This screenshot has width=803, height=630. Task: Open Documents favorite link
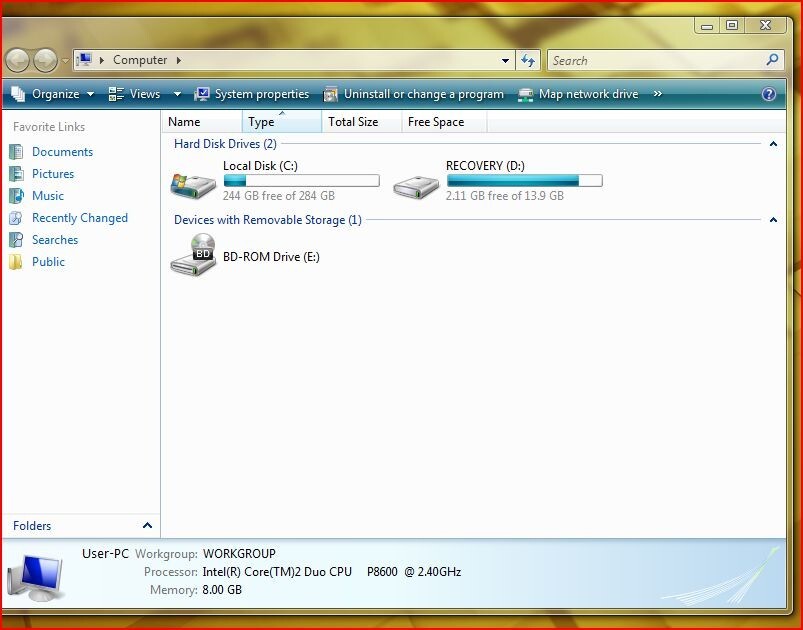point(62,152)
